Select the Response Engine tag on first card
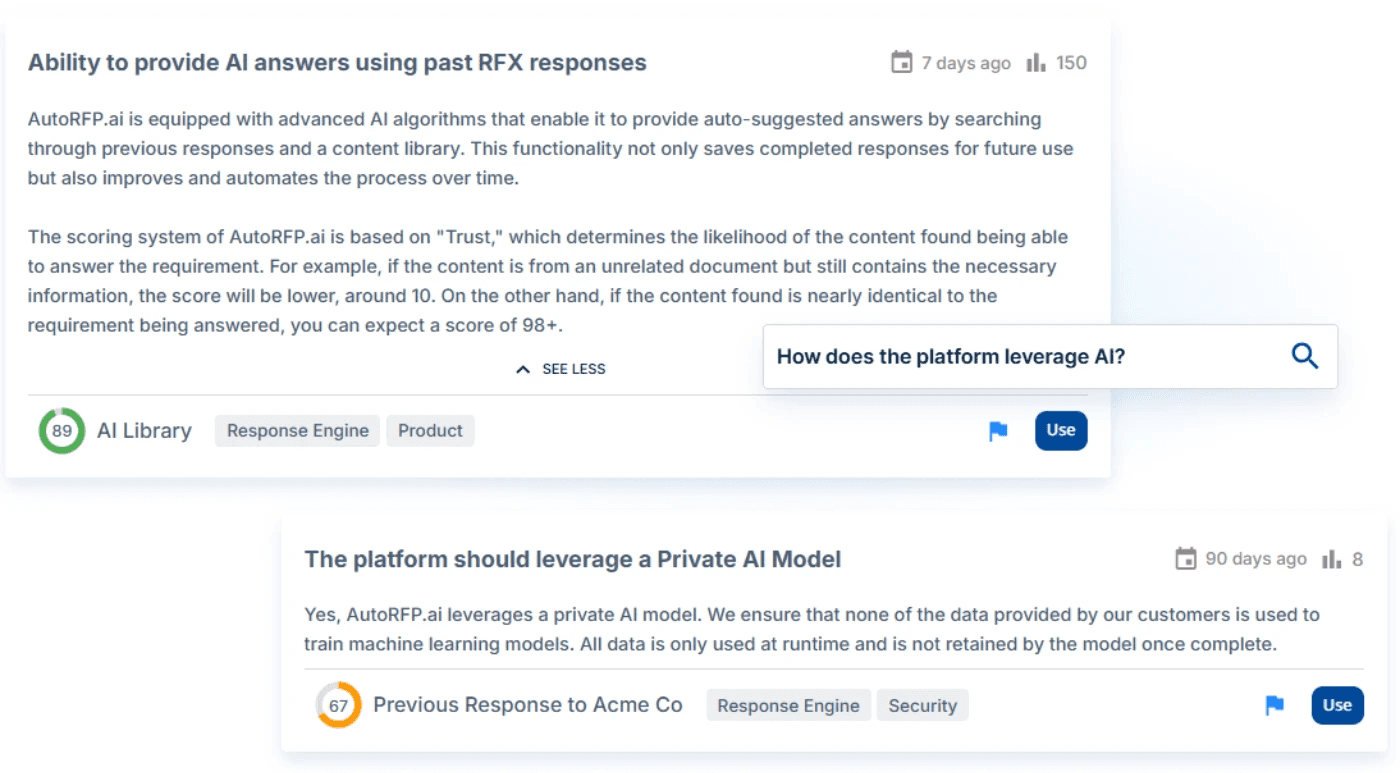1400x773 pixels. (x=297, y=430)
